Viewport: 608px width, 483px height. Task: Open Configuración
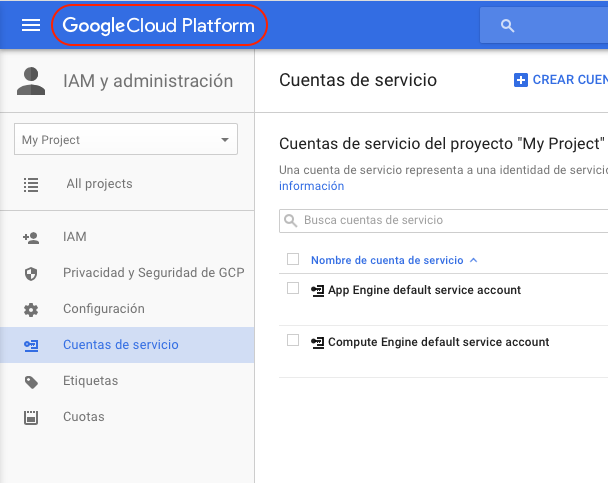tap(104, 309)
